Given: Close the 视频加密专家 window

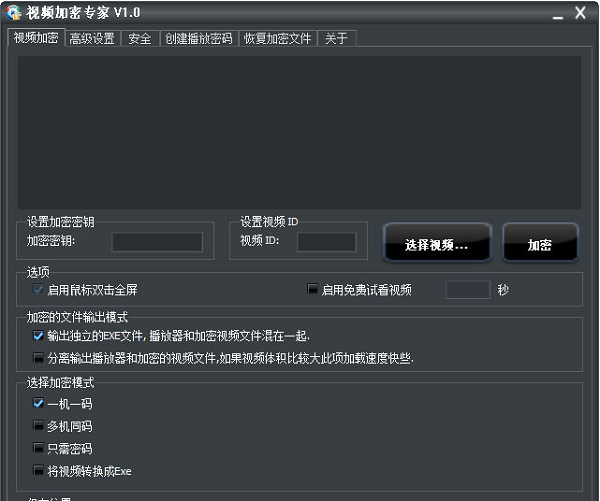Looking at the screenshot, I should [x=580, y=13].
